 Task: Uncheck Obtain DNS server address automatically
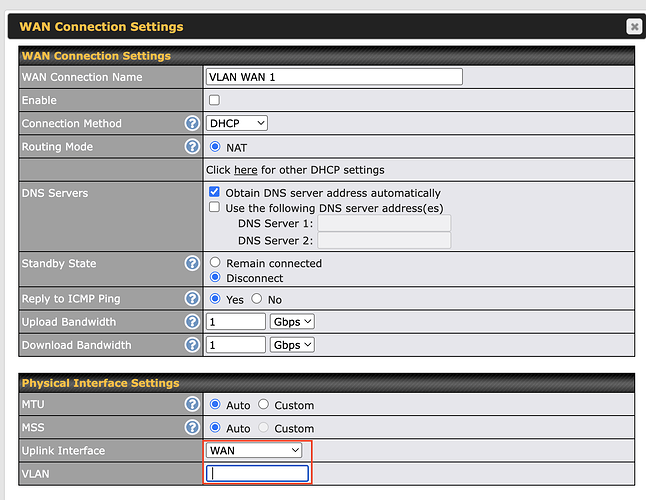click(x=214, y=192)
